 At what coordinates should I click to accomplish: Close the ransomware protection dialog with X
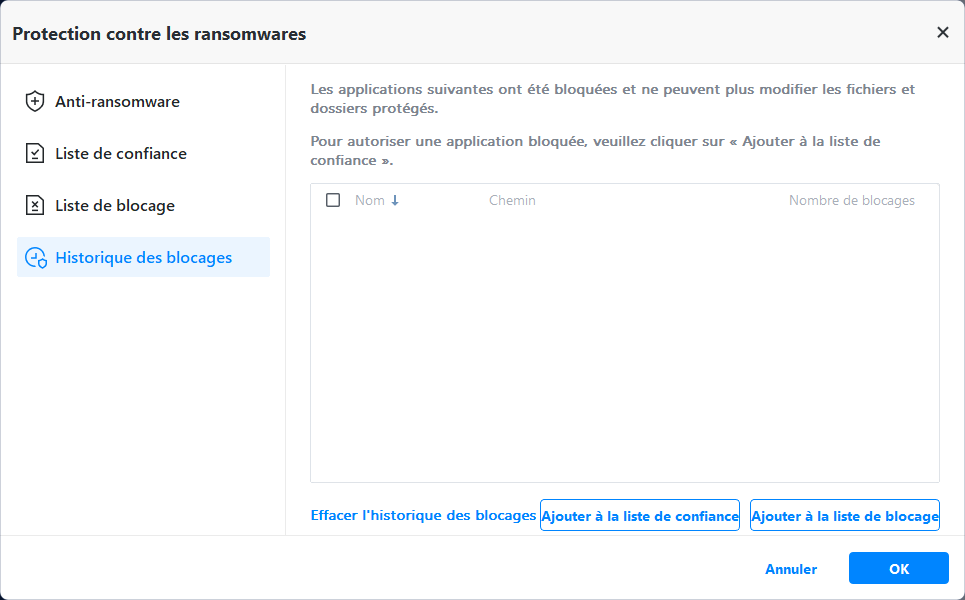click(x=942, y=33)
